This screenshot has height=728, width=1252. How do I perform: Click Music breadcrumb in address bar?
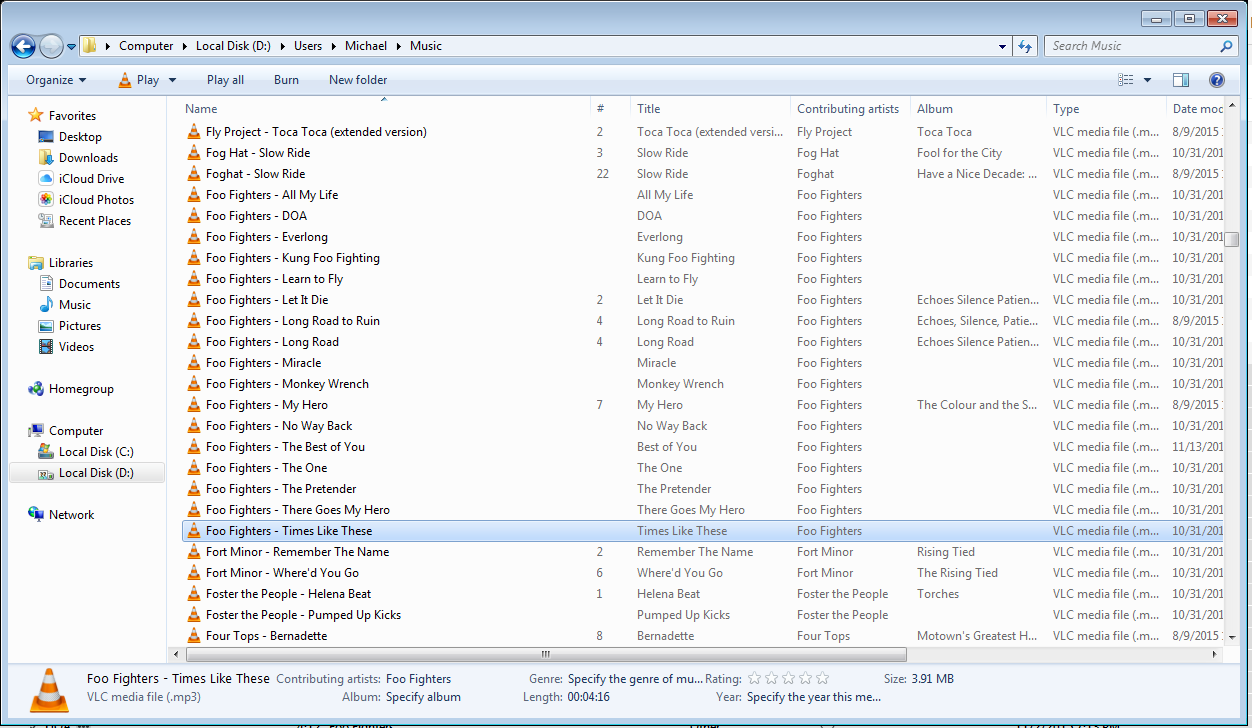coord(426,46)
